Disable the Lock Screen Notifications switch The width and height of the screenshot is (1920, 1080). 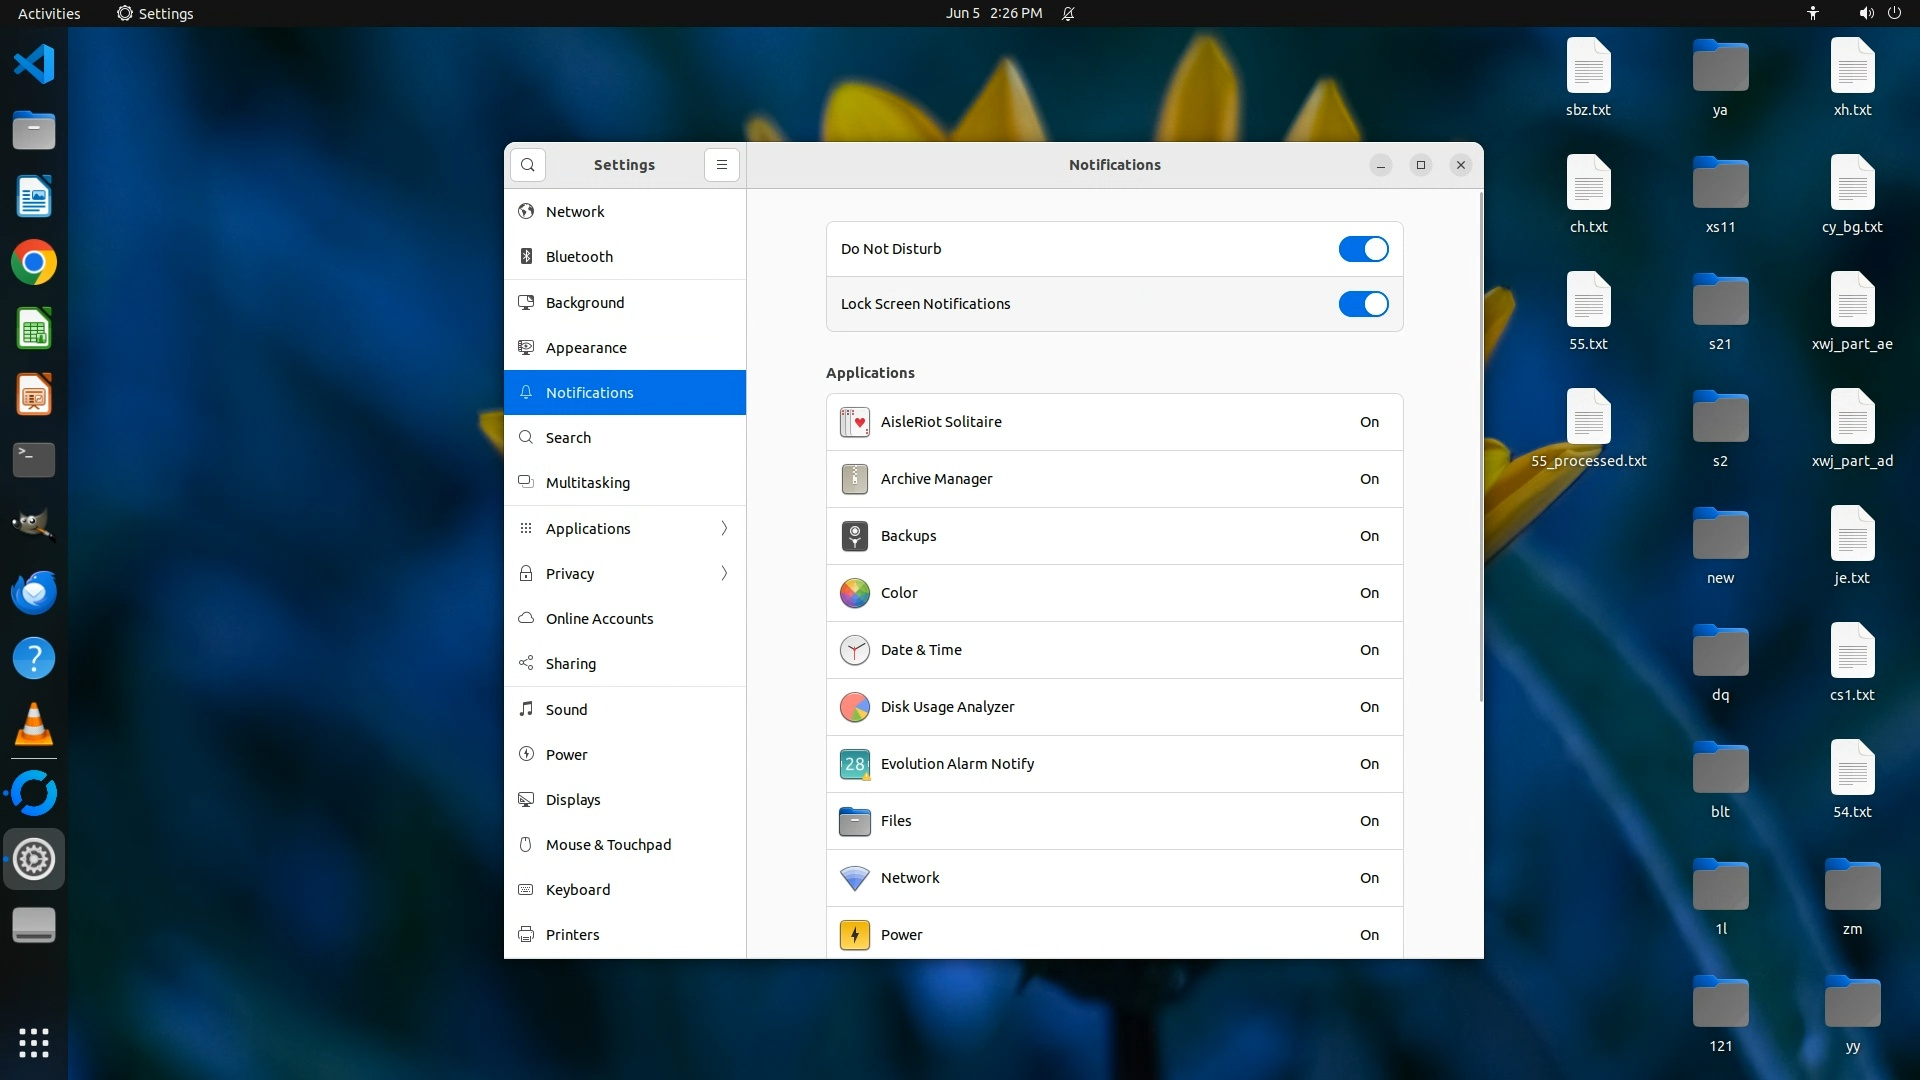(1363, 304)
